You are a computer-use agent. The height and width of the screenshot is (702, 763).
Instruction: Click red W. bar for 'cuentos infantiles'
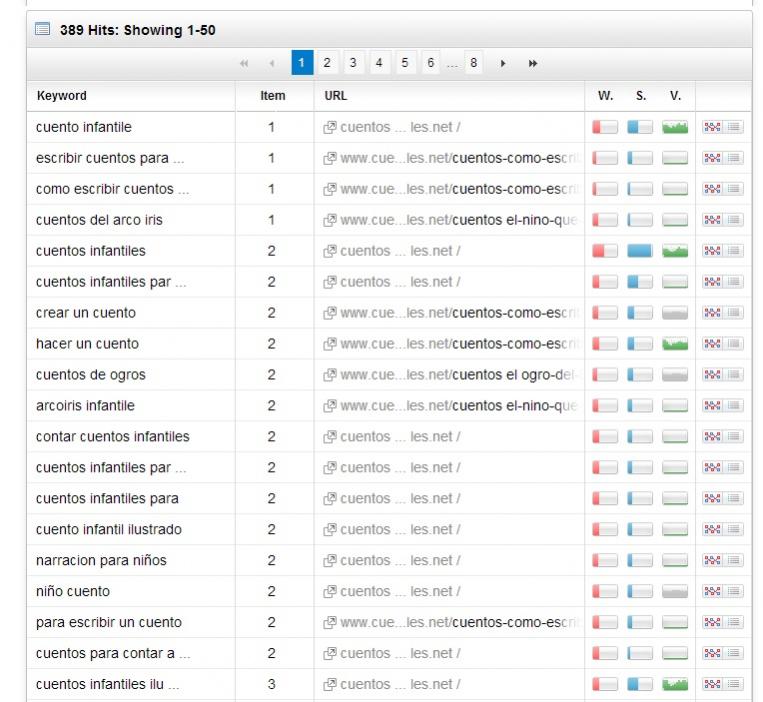coord(605,251)
